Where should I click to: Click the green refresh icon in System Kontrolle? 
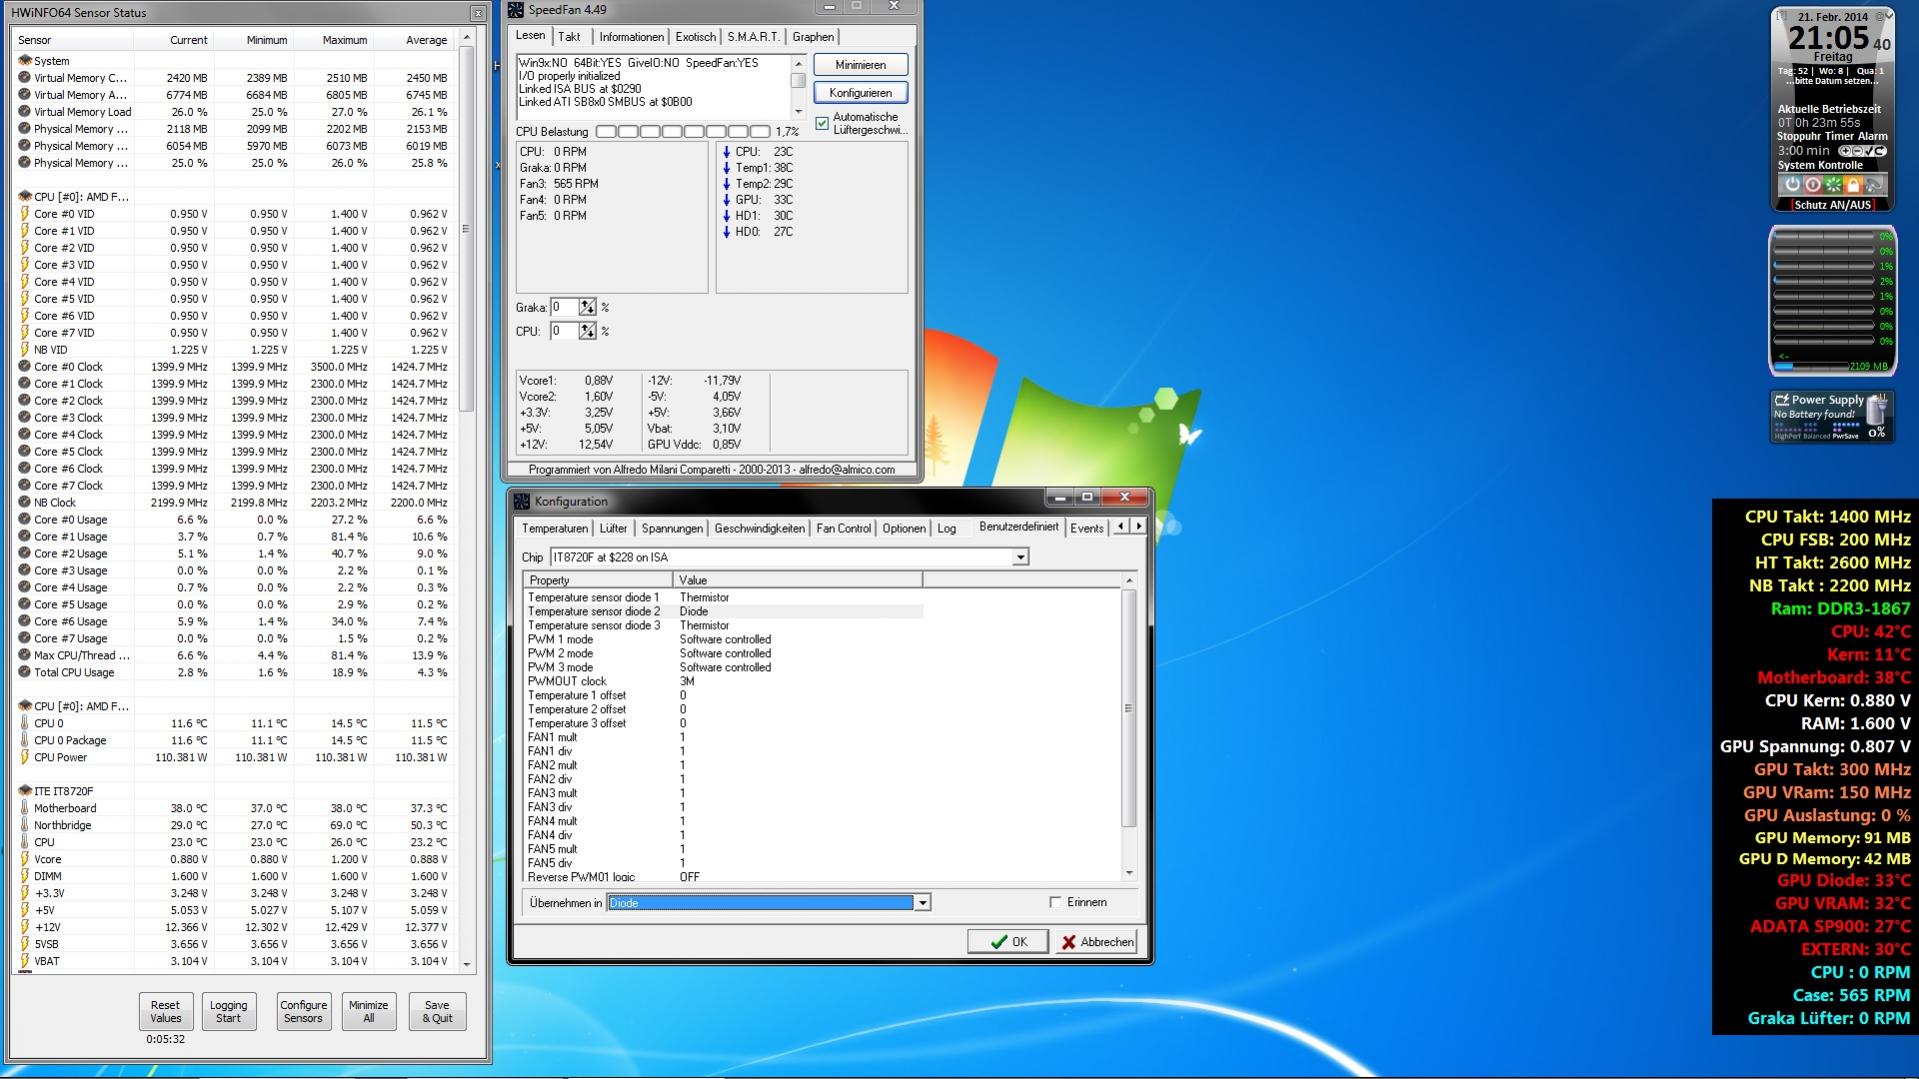[x=1833, y=185]
